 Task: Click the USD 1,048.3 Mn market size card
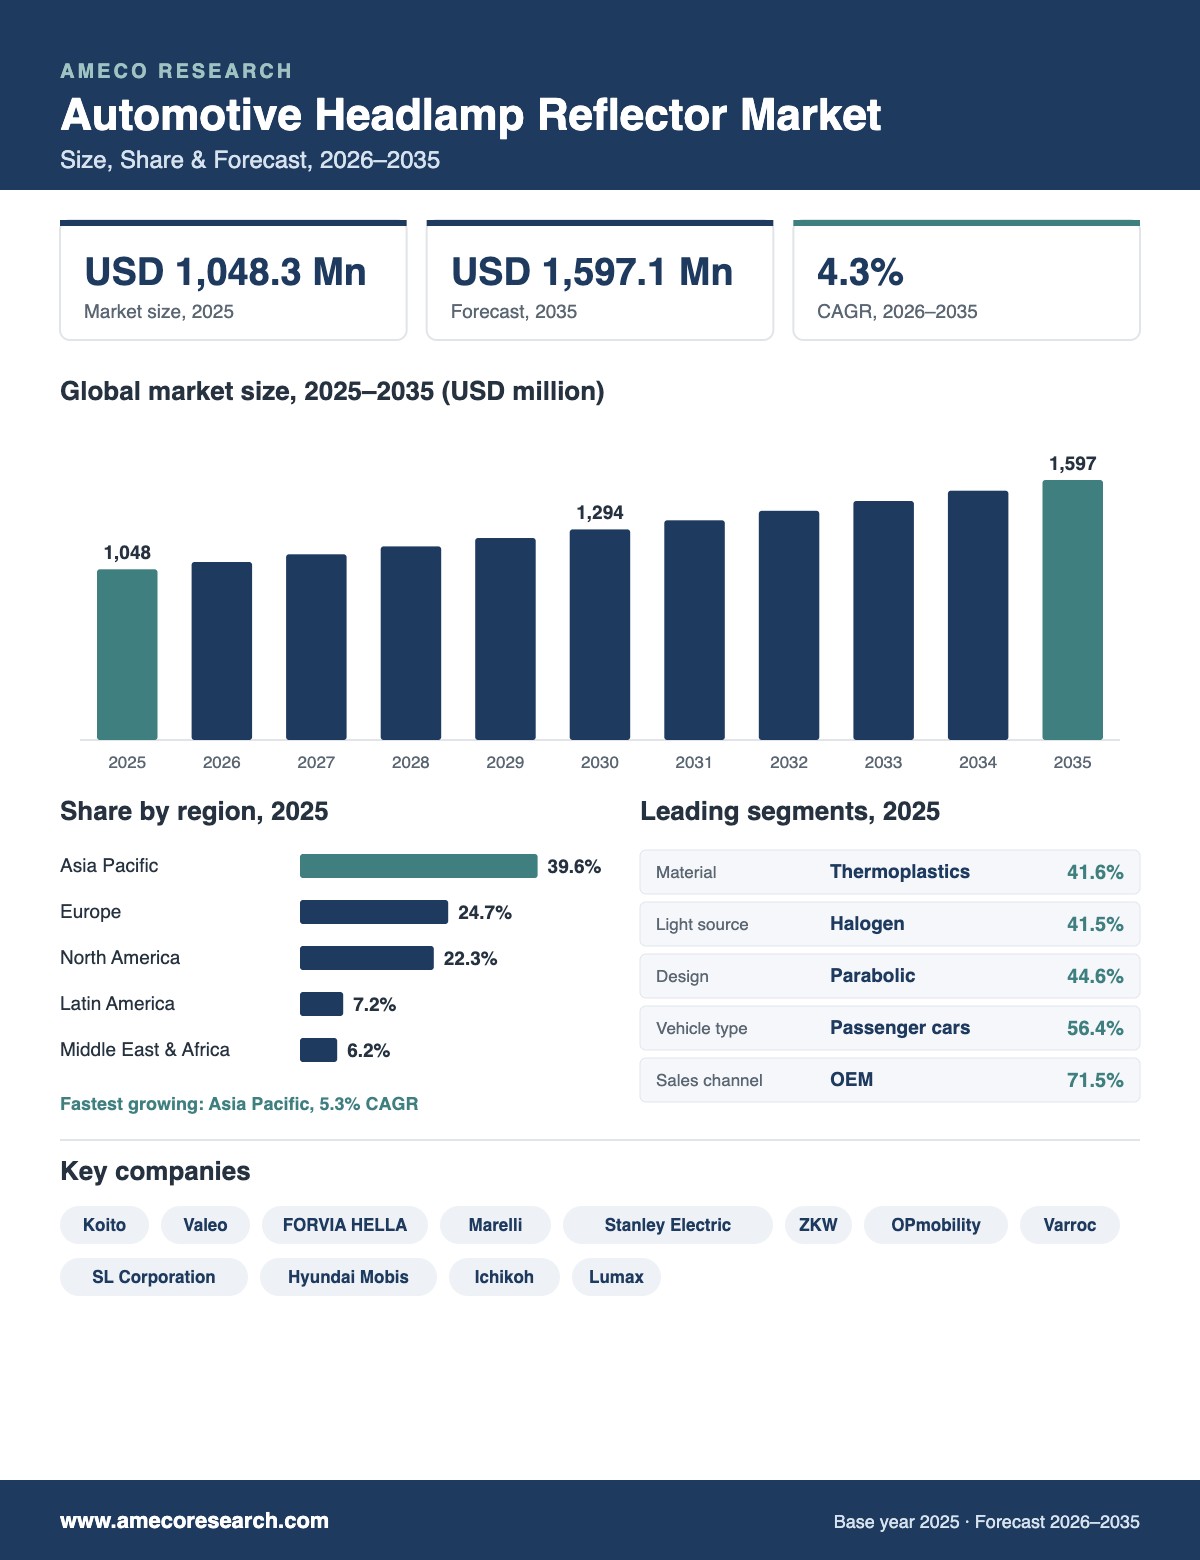pyautogui.click(x=233, y=280)
